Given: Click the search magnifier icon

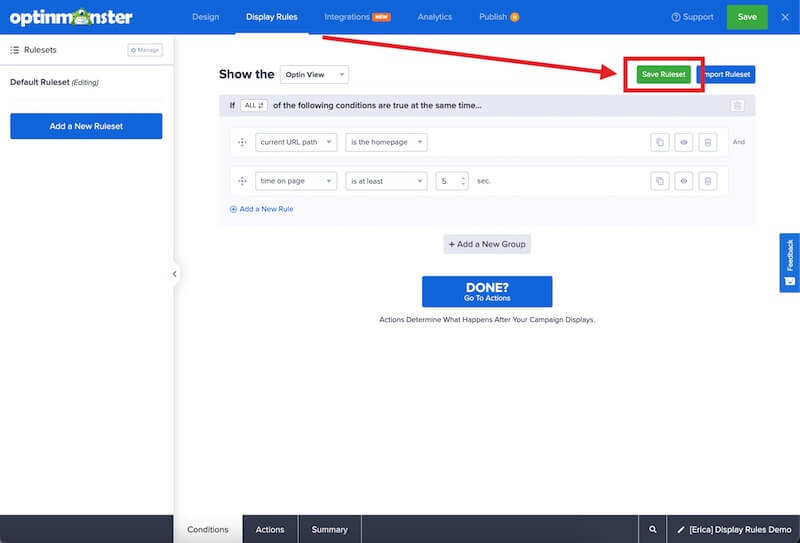Looking at the screenshot, I should coord(653,530).
